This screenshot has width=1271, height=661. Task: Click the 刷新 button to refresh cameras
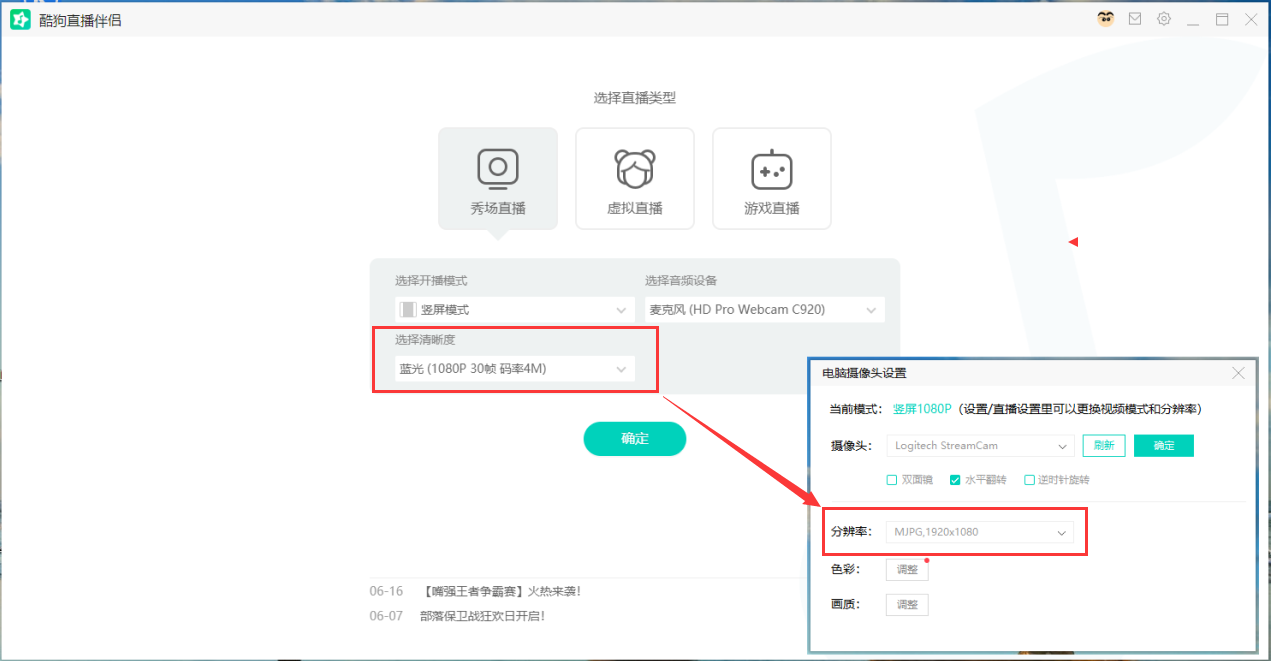tap(1104, 445)
